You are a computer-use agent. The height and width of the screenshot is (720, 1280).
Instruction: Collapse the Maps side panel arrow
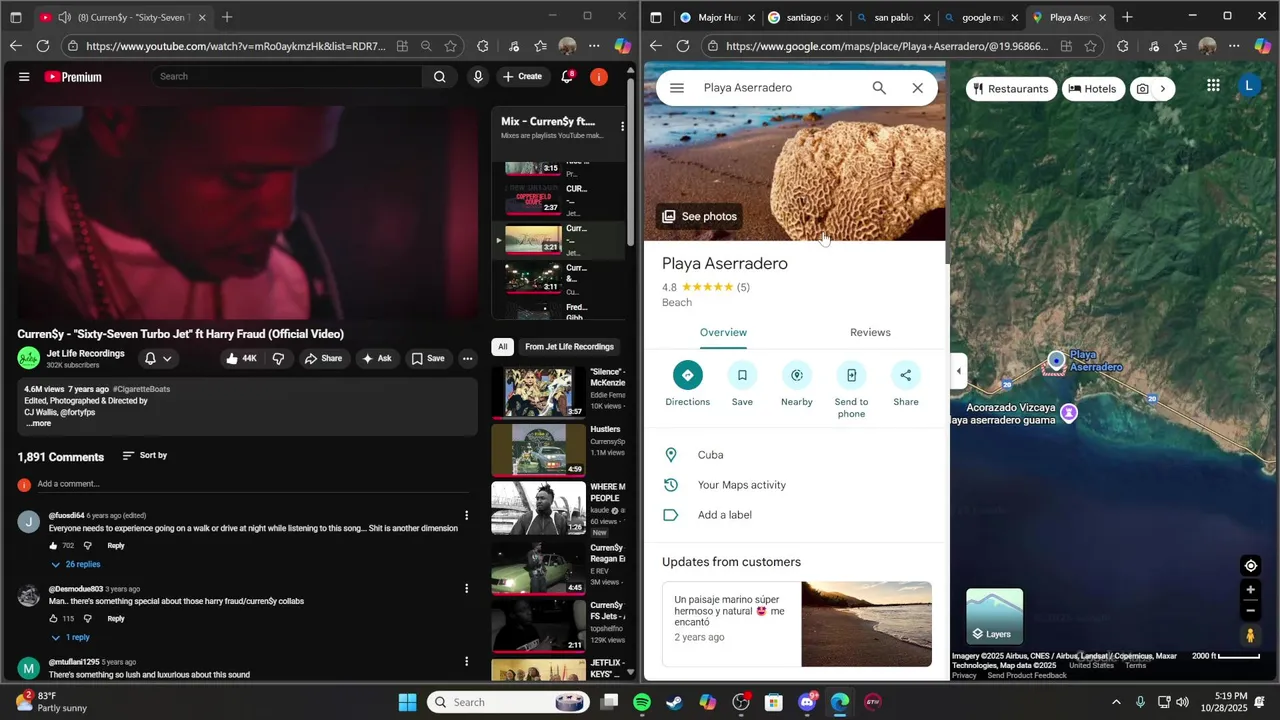[958, 371]
